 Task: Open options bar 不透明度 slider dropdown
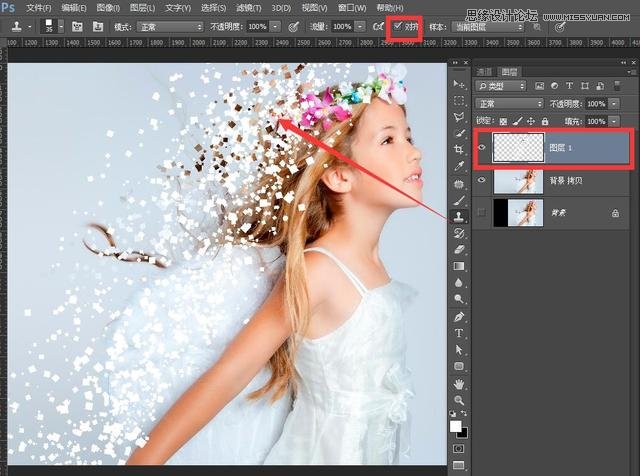(276, 27)
